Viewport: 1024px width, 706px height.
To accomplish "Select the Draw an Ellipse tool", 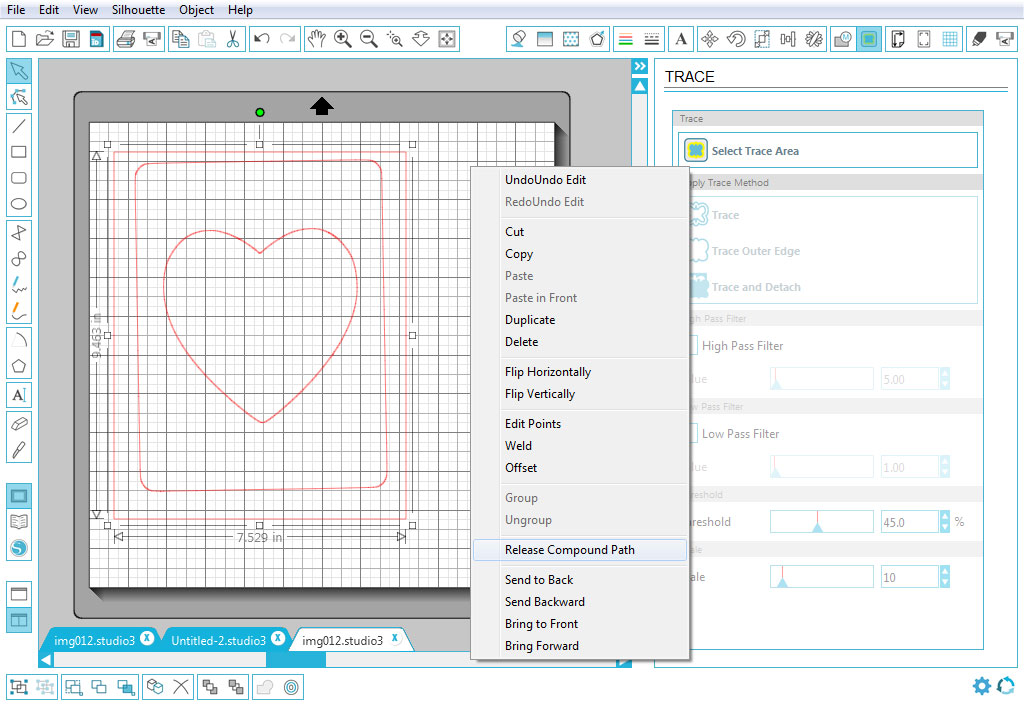I will (19, 204).
